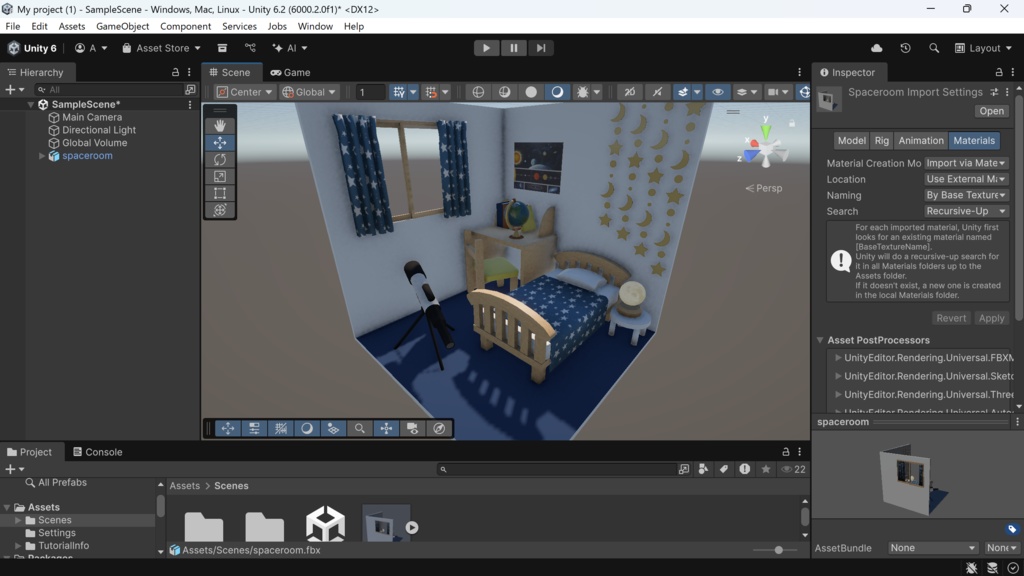Screen dimensions: 1024x576
Task: Toggle Inspector panel lock
Action: (999, 72)
